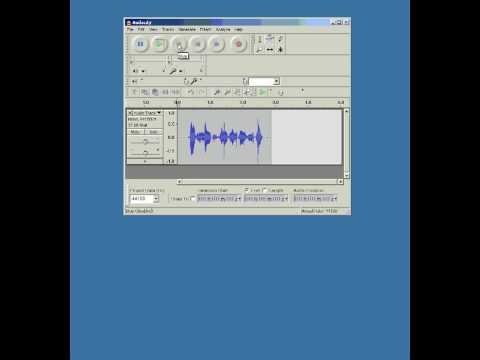This screenshot has height=360, width=480.
Task: Open the View menu
Action: coord(153,29)
